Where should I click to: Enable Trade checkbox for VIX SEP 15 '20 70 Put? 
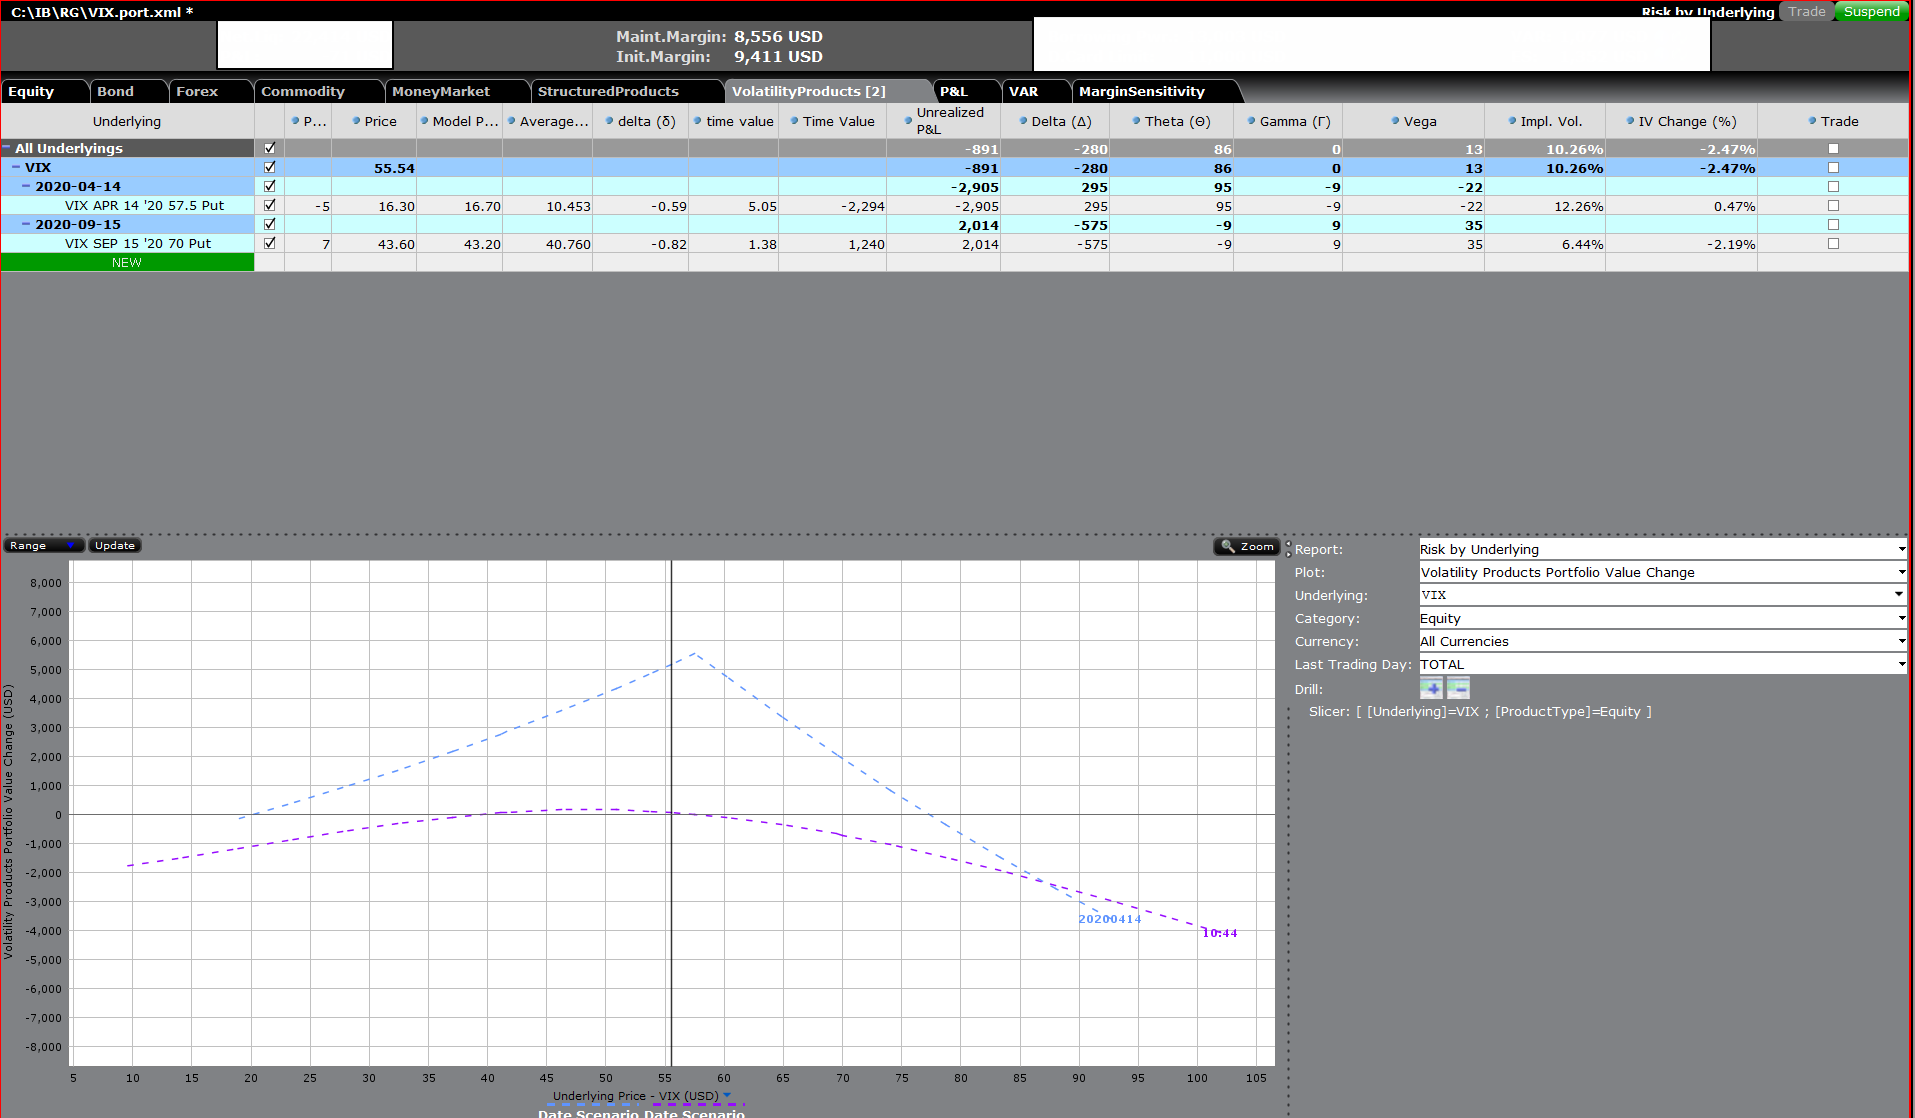point(1832,243)
